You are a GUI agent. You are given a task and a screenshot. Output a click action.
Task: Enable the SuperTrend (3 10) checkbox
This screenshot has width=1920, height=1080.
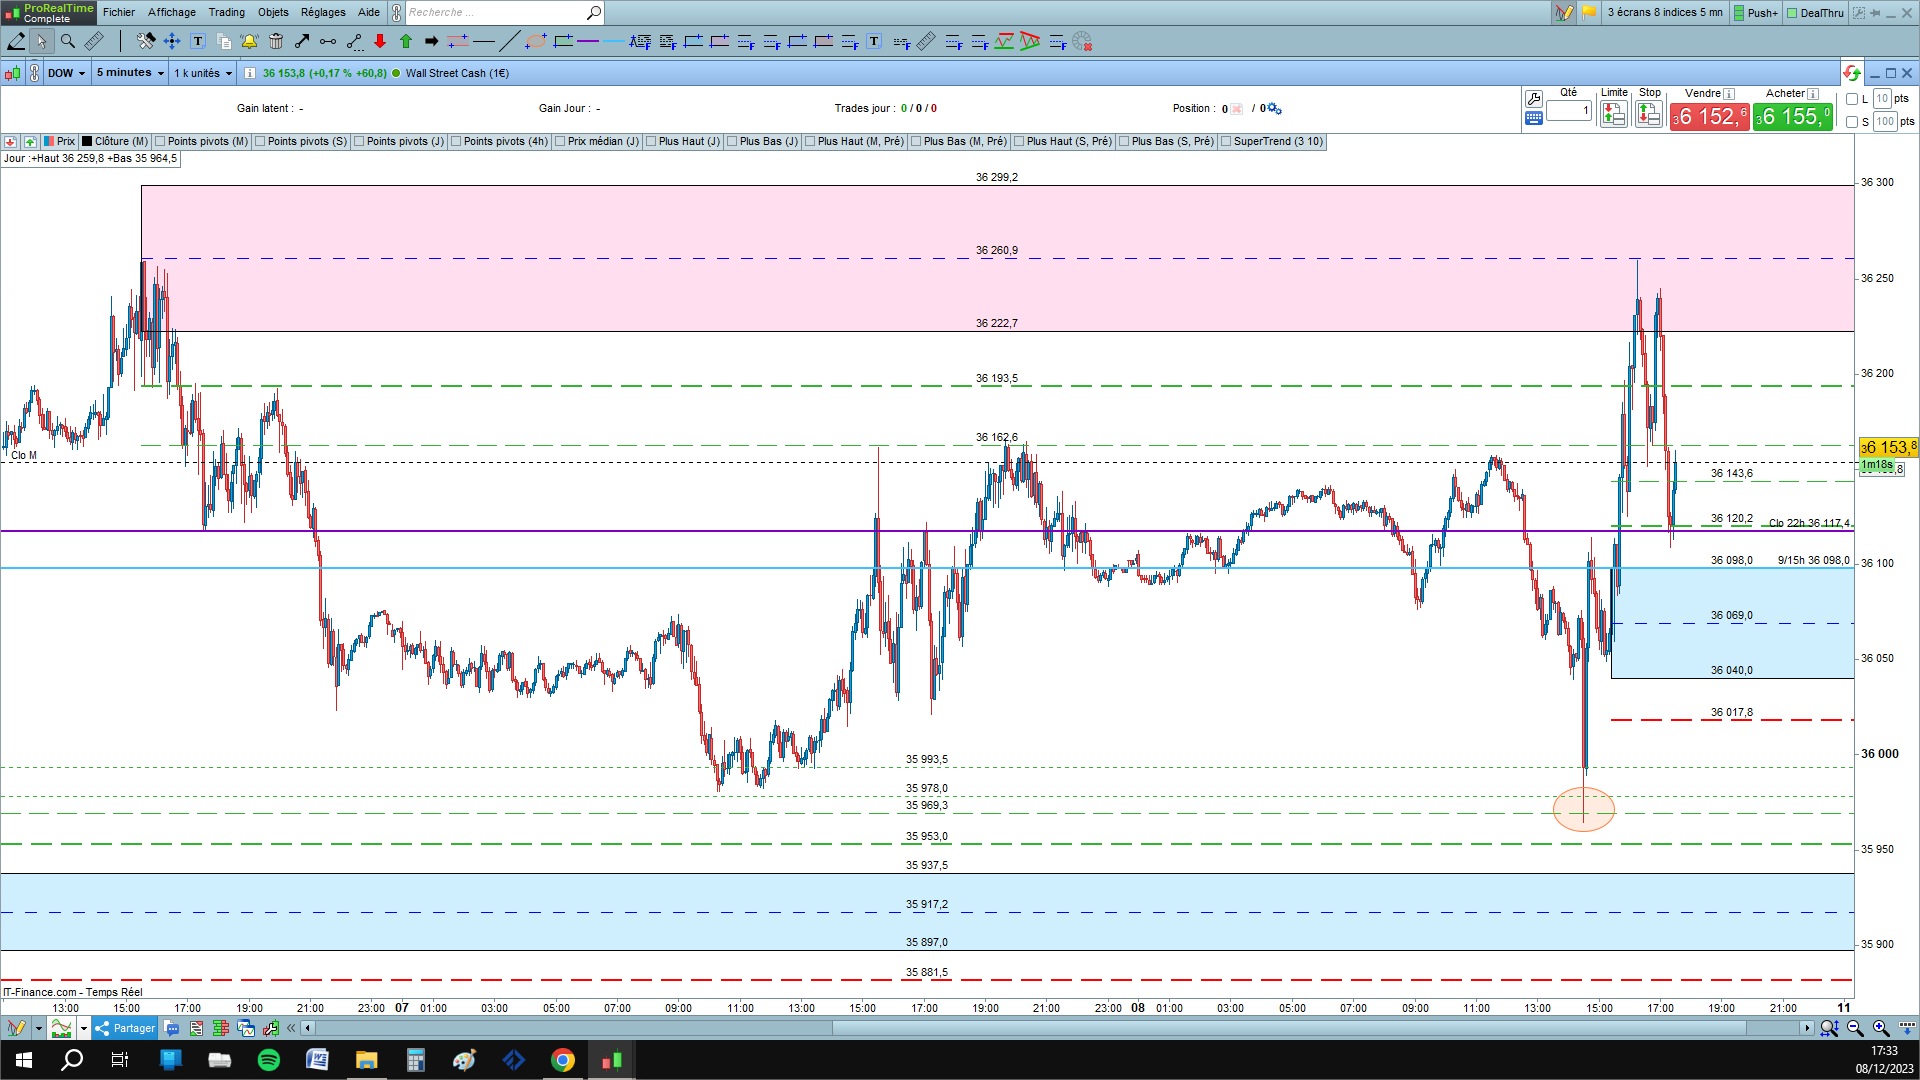[1226, 141]
